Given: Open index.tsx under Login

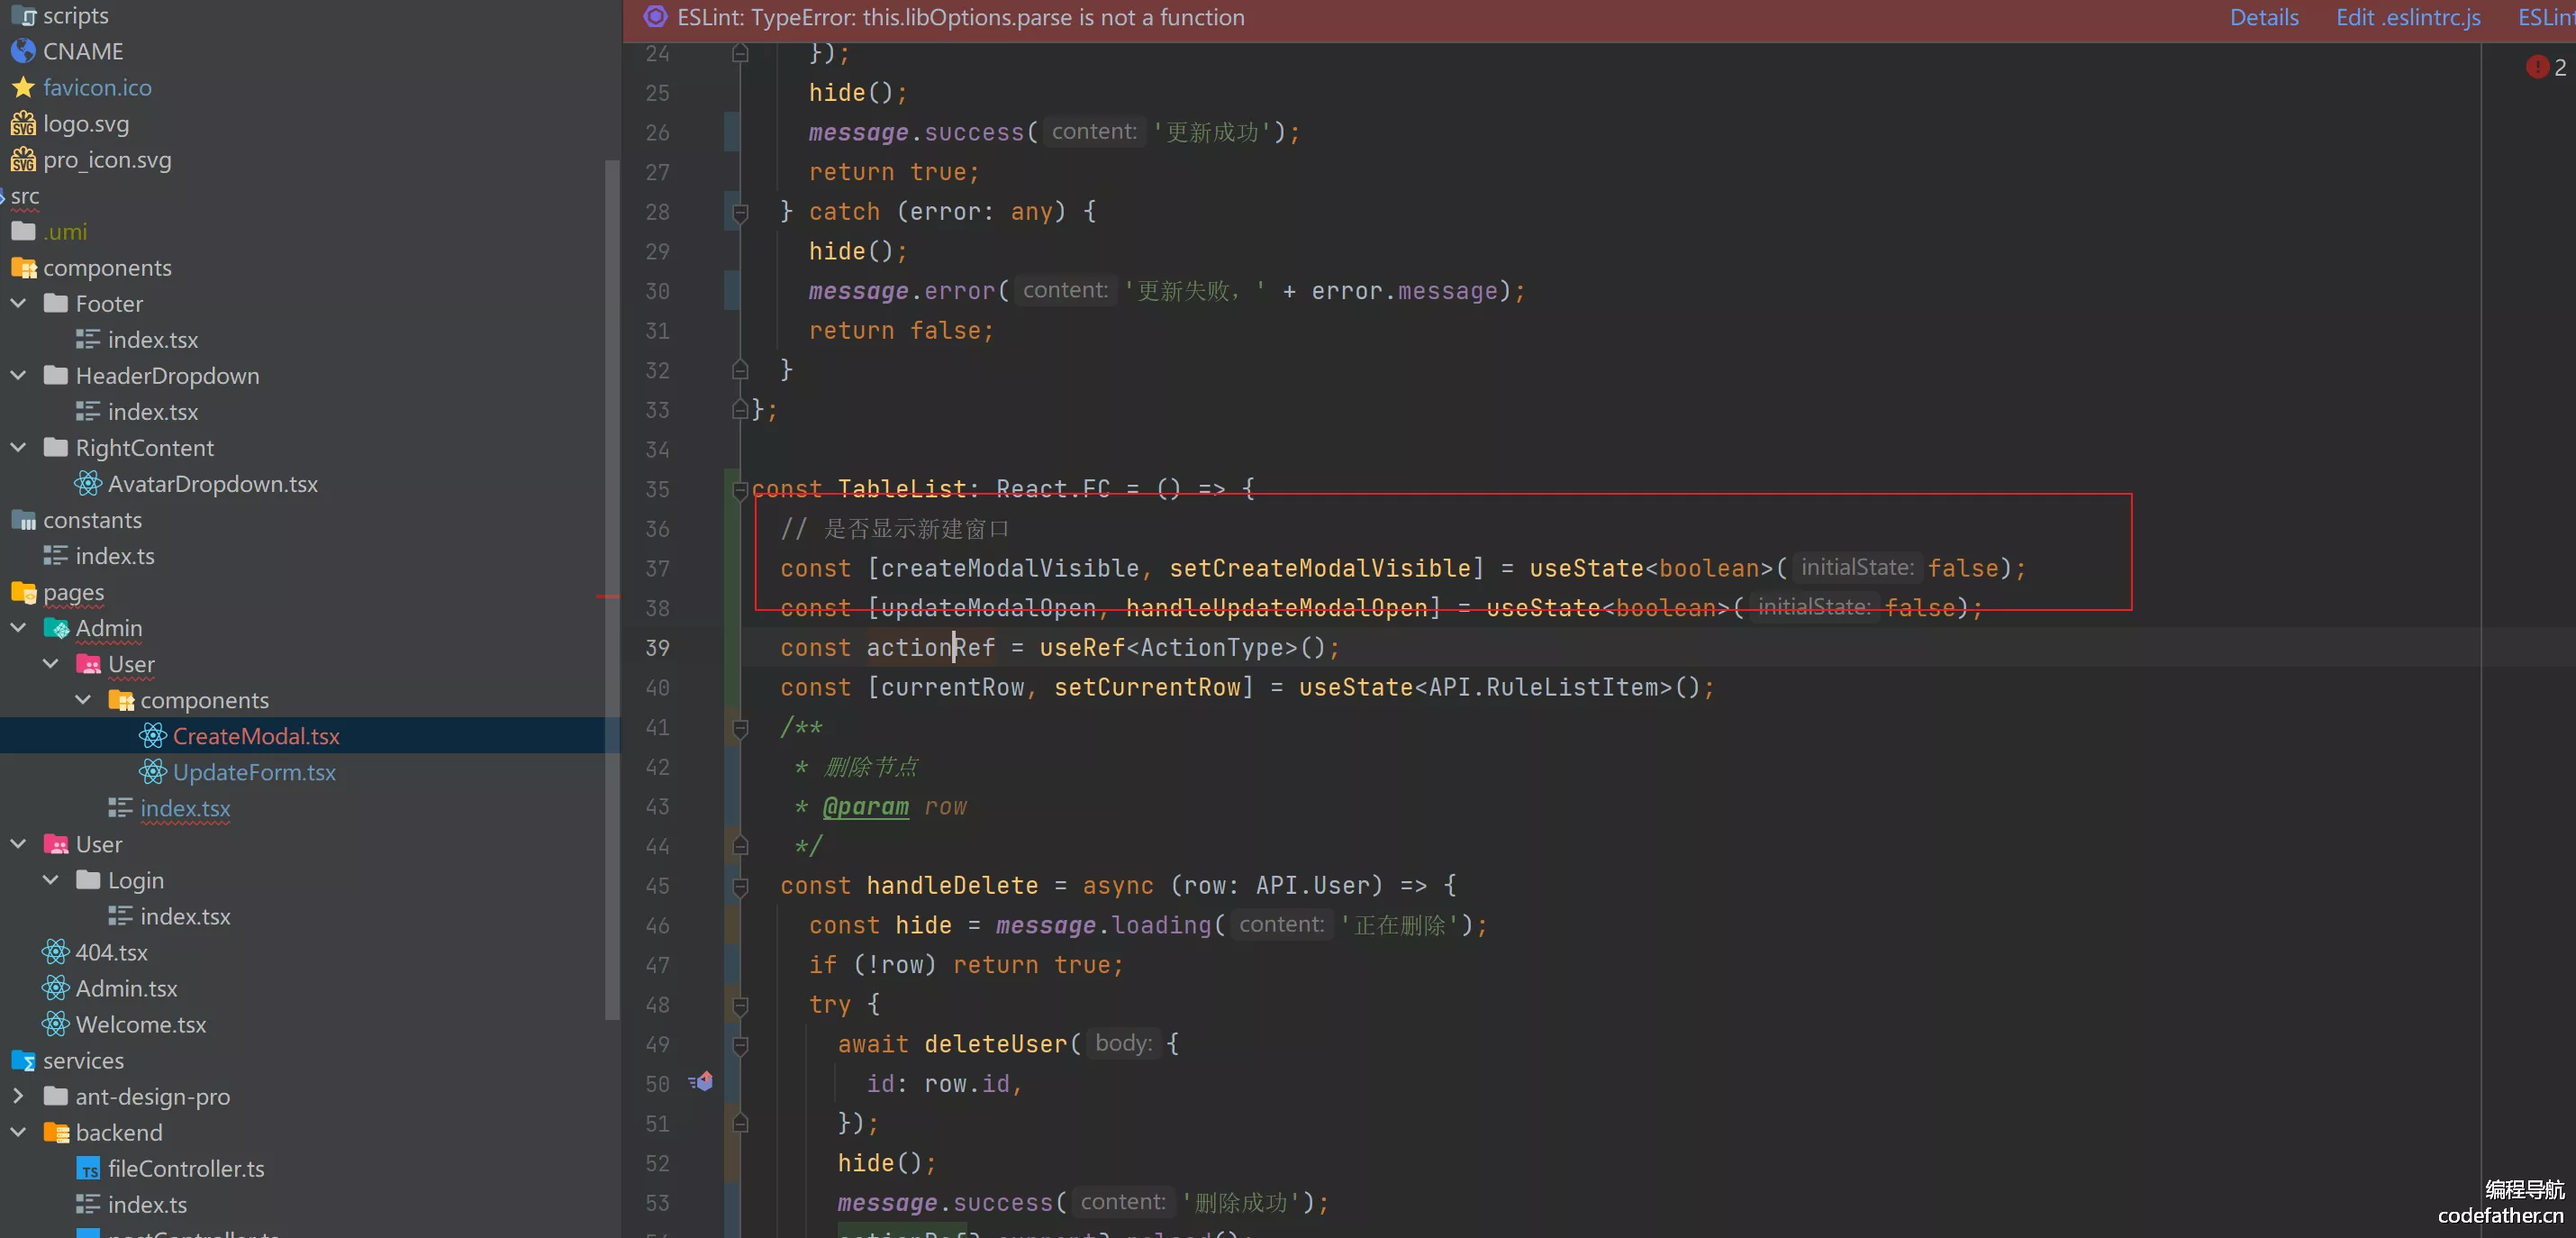Looking at the screenshot, I should [170, 915].
